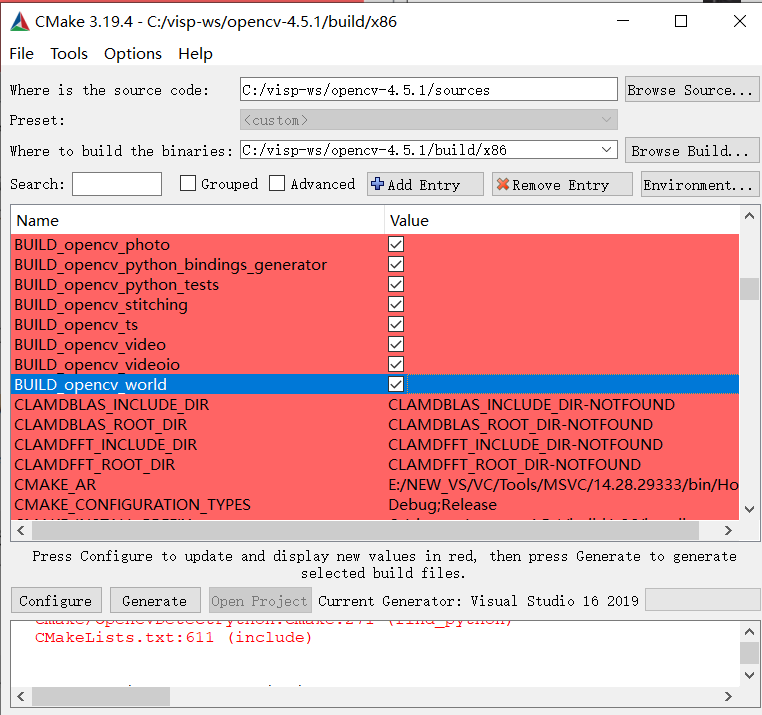Toggle BUILD_opencv_world checkbox
The image size is (762, 715).
point(396,384)
